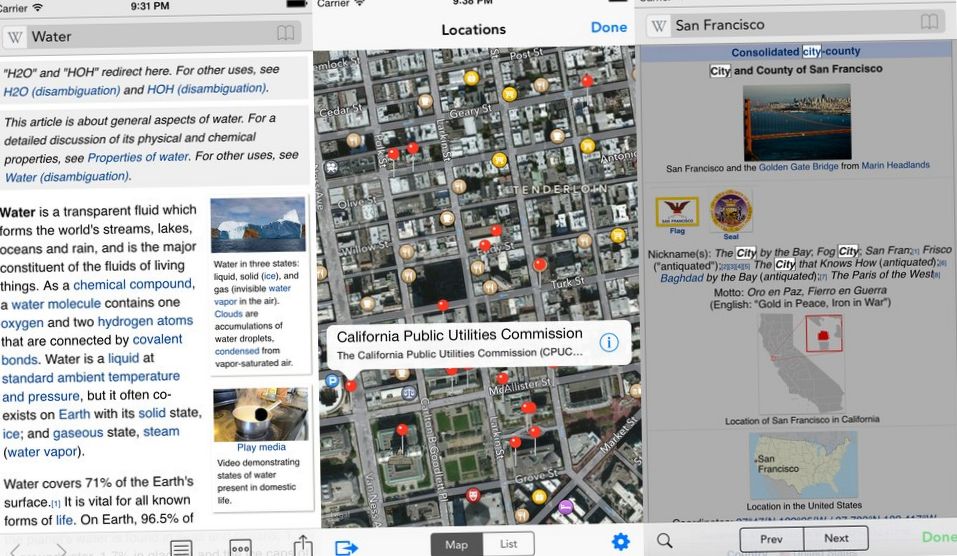The width and height of the screenshot is (957, 556).
Task: Tap the info icon on CPUC callout
Action: tap(609, 342)
